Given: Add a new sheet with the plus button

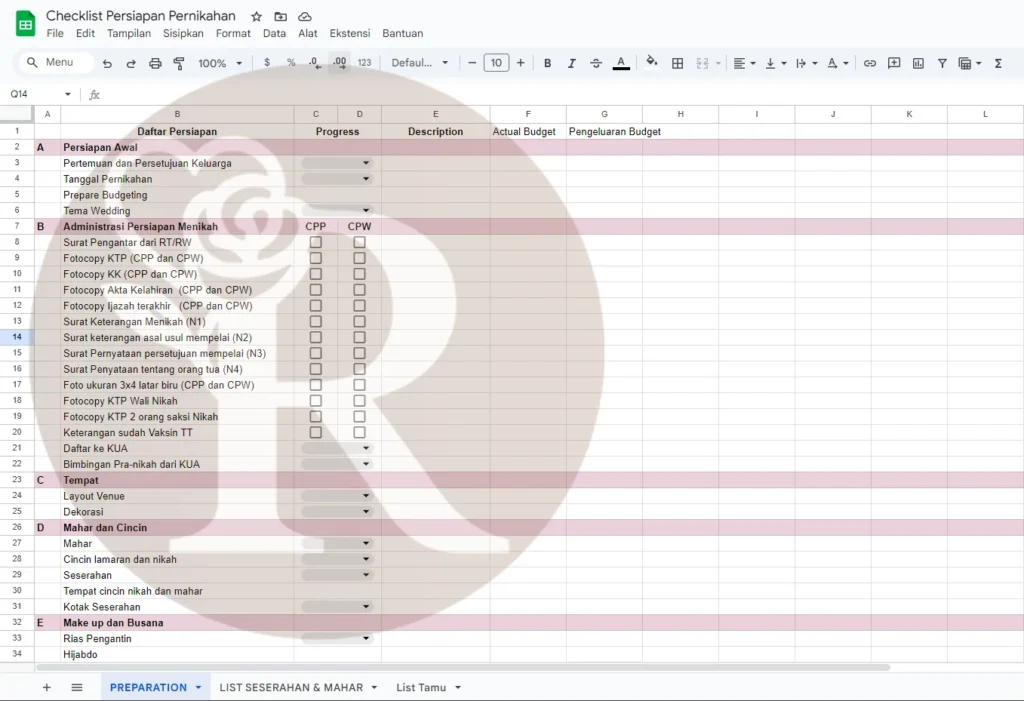Looking at the screenshot, I should pyautogui.click(x=46, y=688).
